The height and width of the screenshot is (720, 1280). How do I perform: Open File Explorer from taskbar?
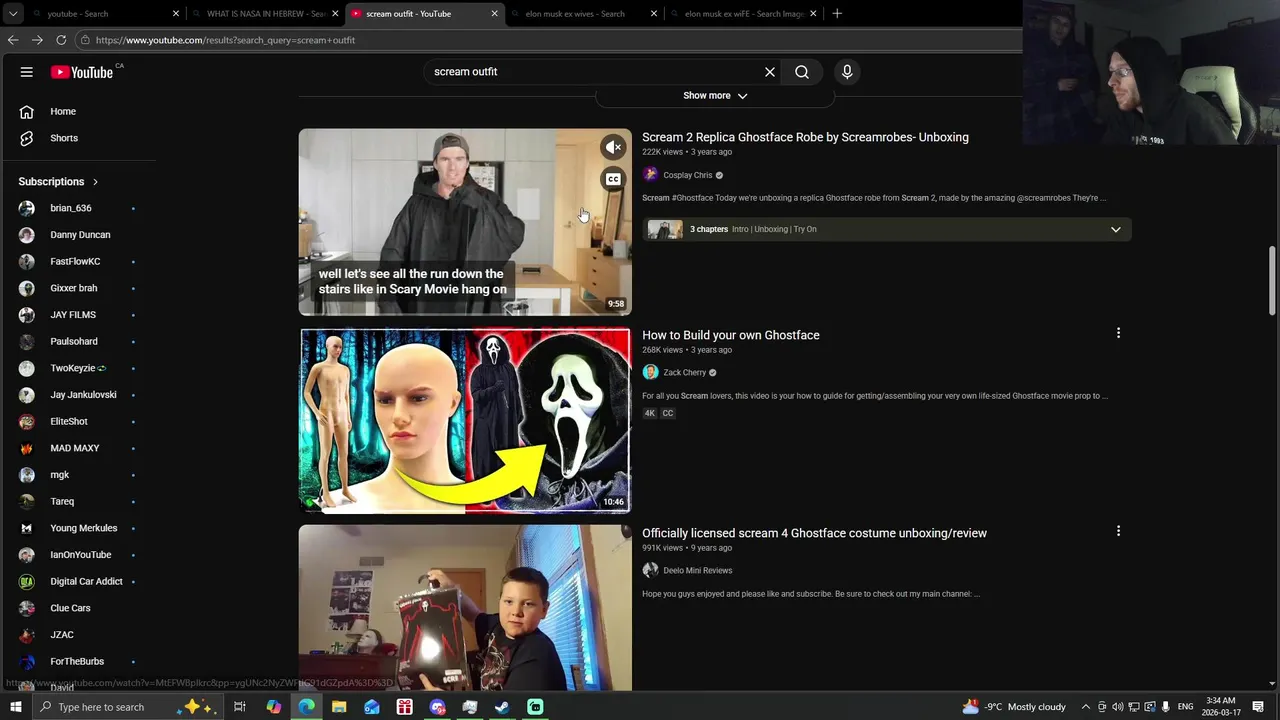[339, 707]
